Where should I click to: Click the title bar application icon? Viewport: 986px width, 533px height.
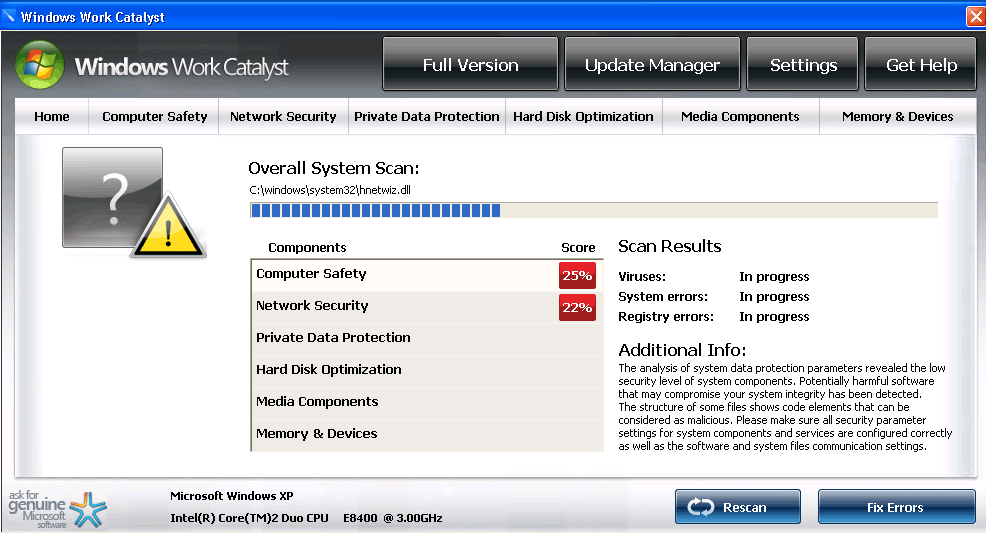coord(10,17)
